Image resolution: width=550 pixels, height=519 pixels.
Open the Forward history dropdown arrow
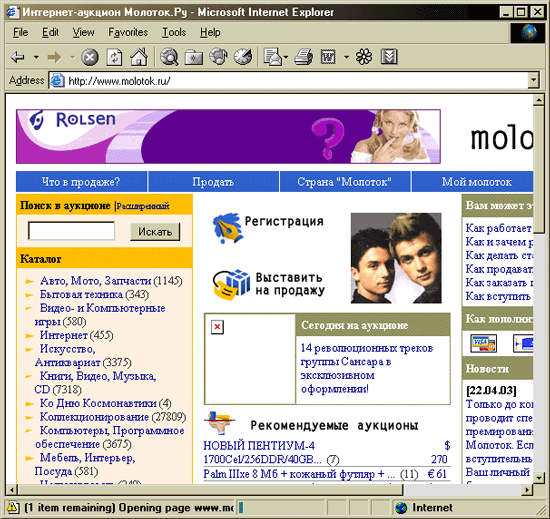tap(73, 57)
